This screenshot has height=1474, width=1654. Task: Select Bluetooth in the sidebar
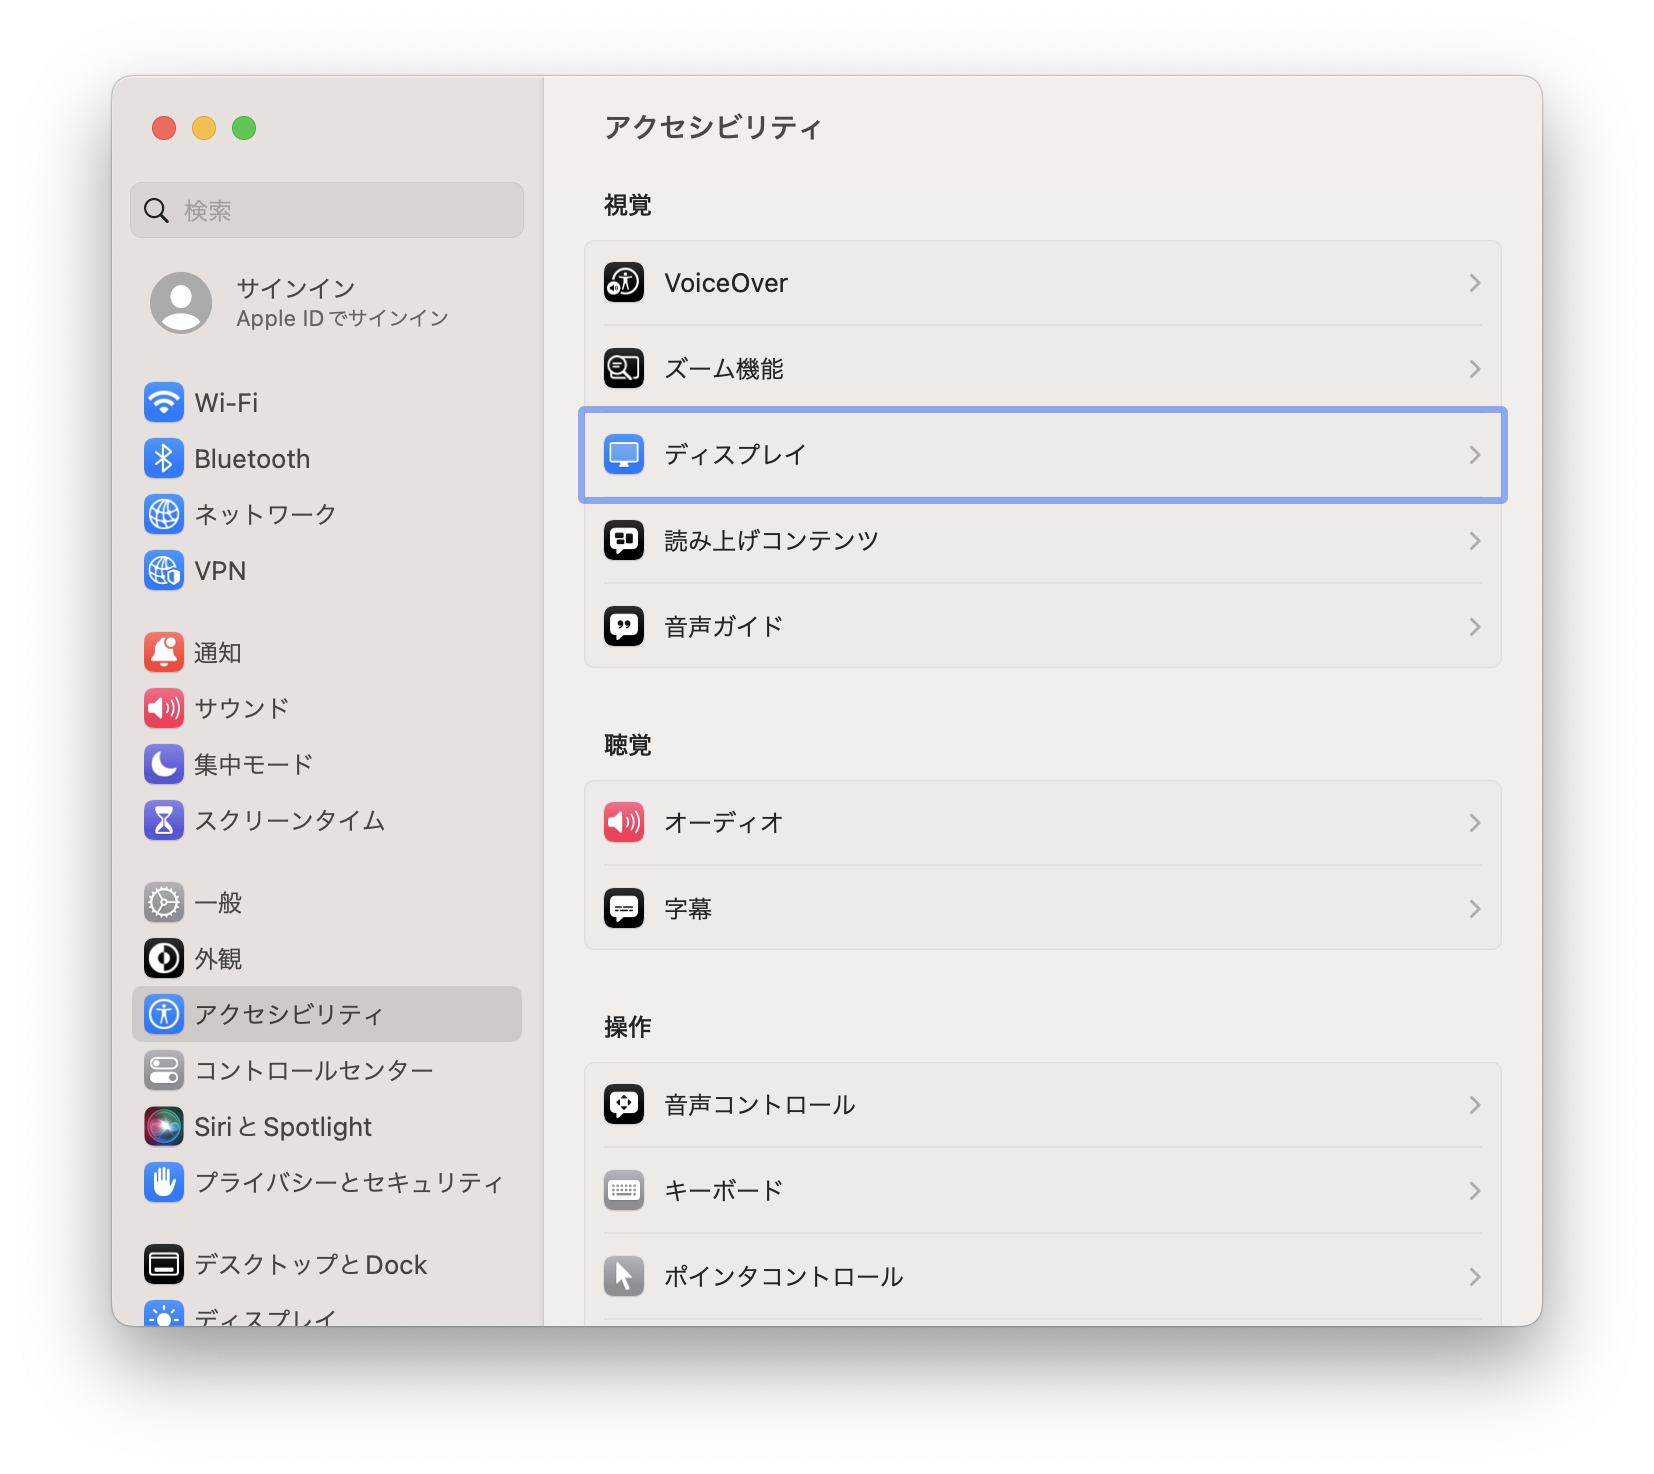[x=252, y=459]
